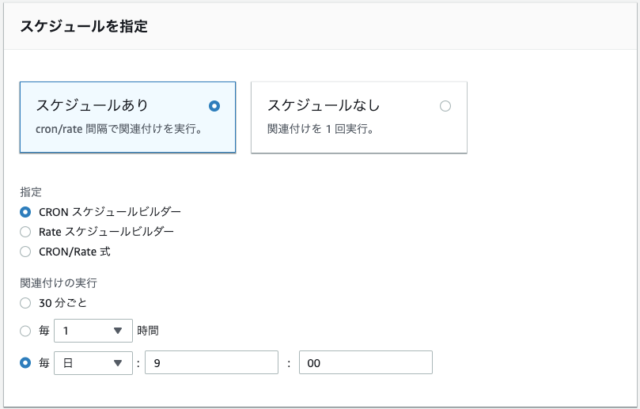Choose the スケジュールなし option card
This screenshot has width=640, height=409.
[359, 117]
